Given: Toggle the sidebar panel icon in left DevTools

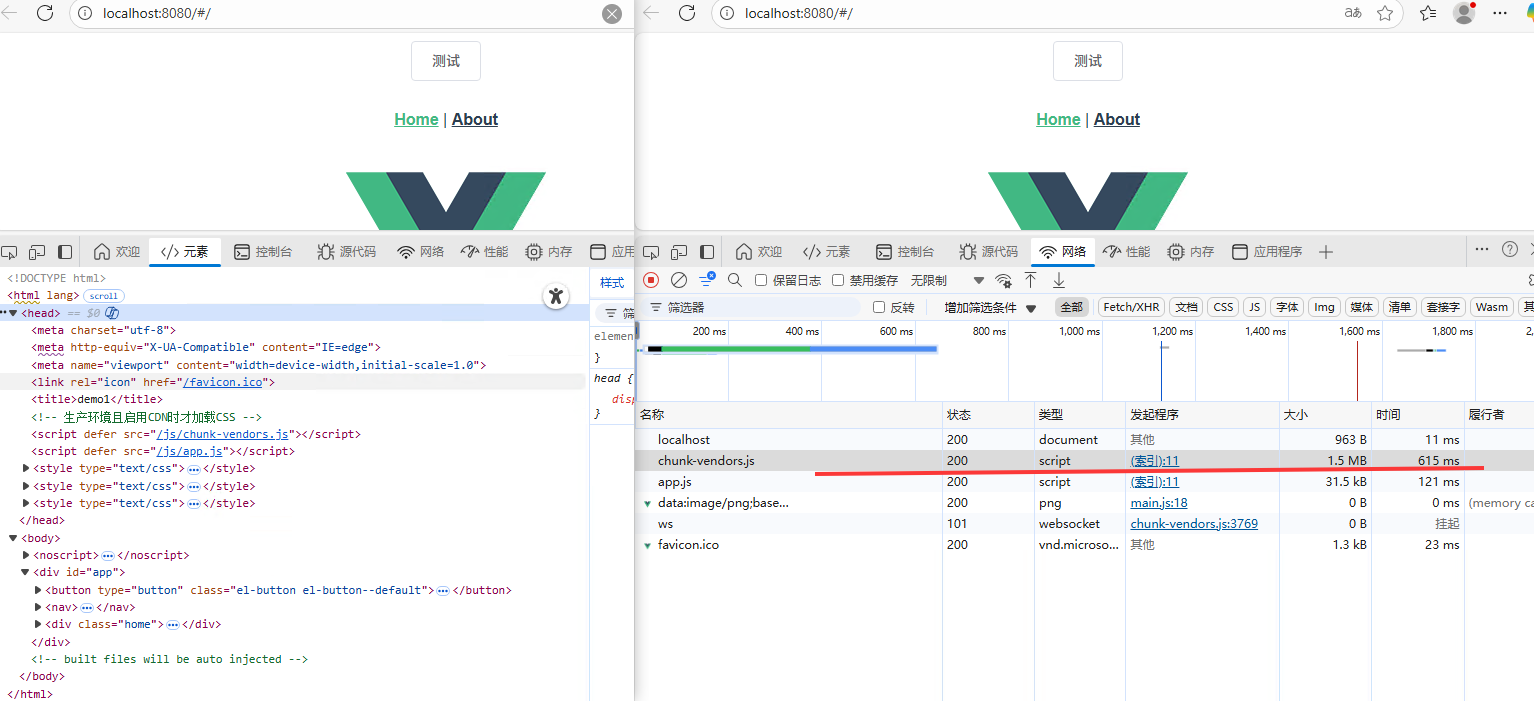Looking at the screenshot, I should click(65, 252).
